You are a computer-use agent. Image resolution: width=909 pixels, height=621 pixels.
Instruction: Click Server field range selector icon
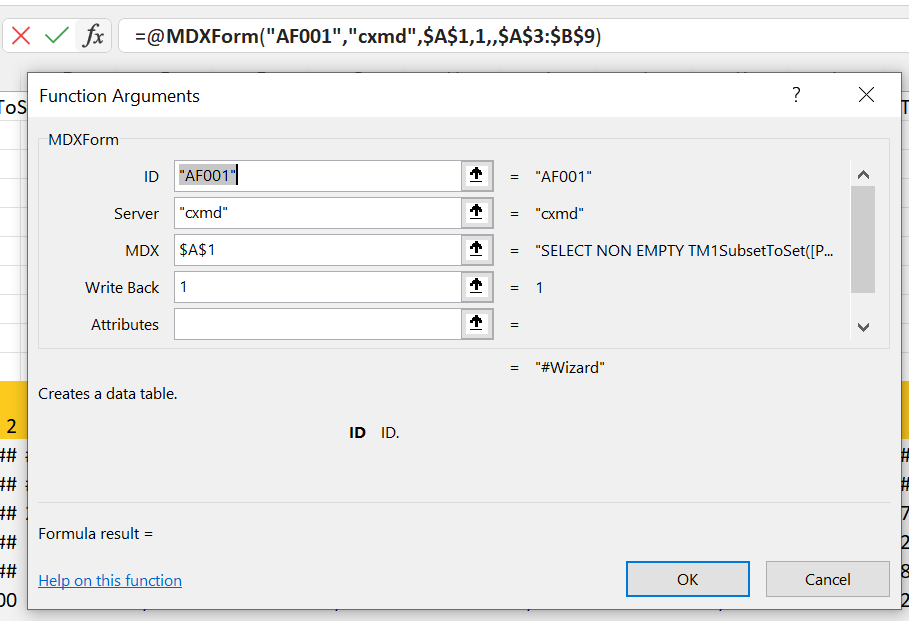pos(476,213)
